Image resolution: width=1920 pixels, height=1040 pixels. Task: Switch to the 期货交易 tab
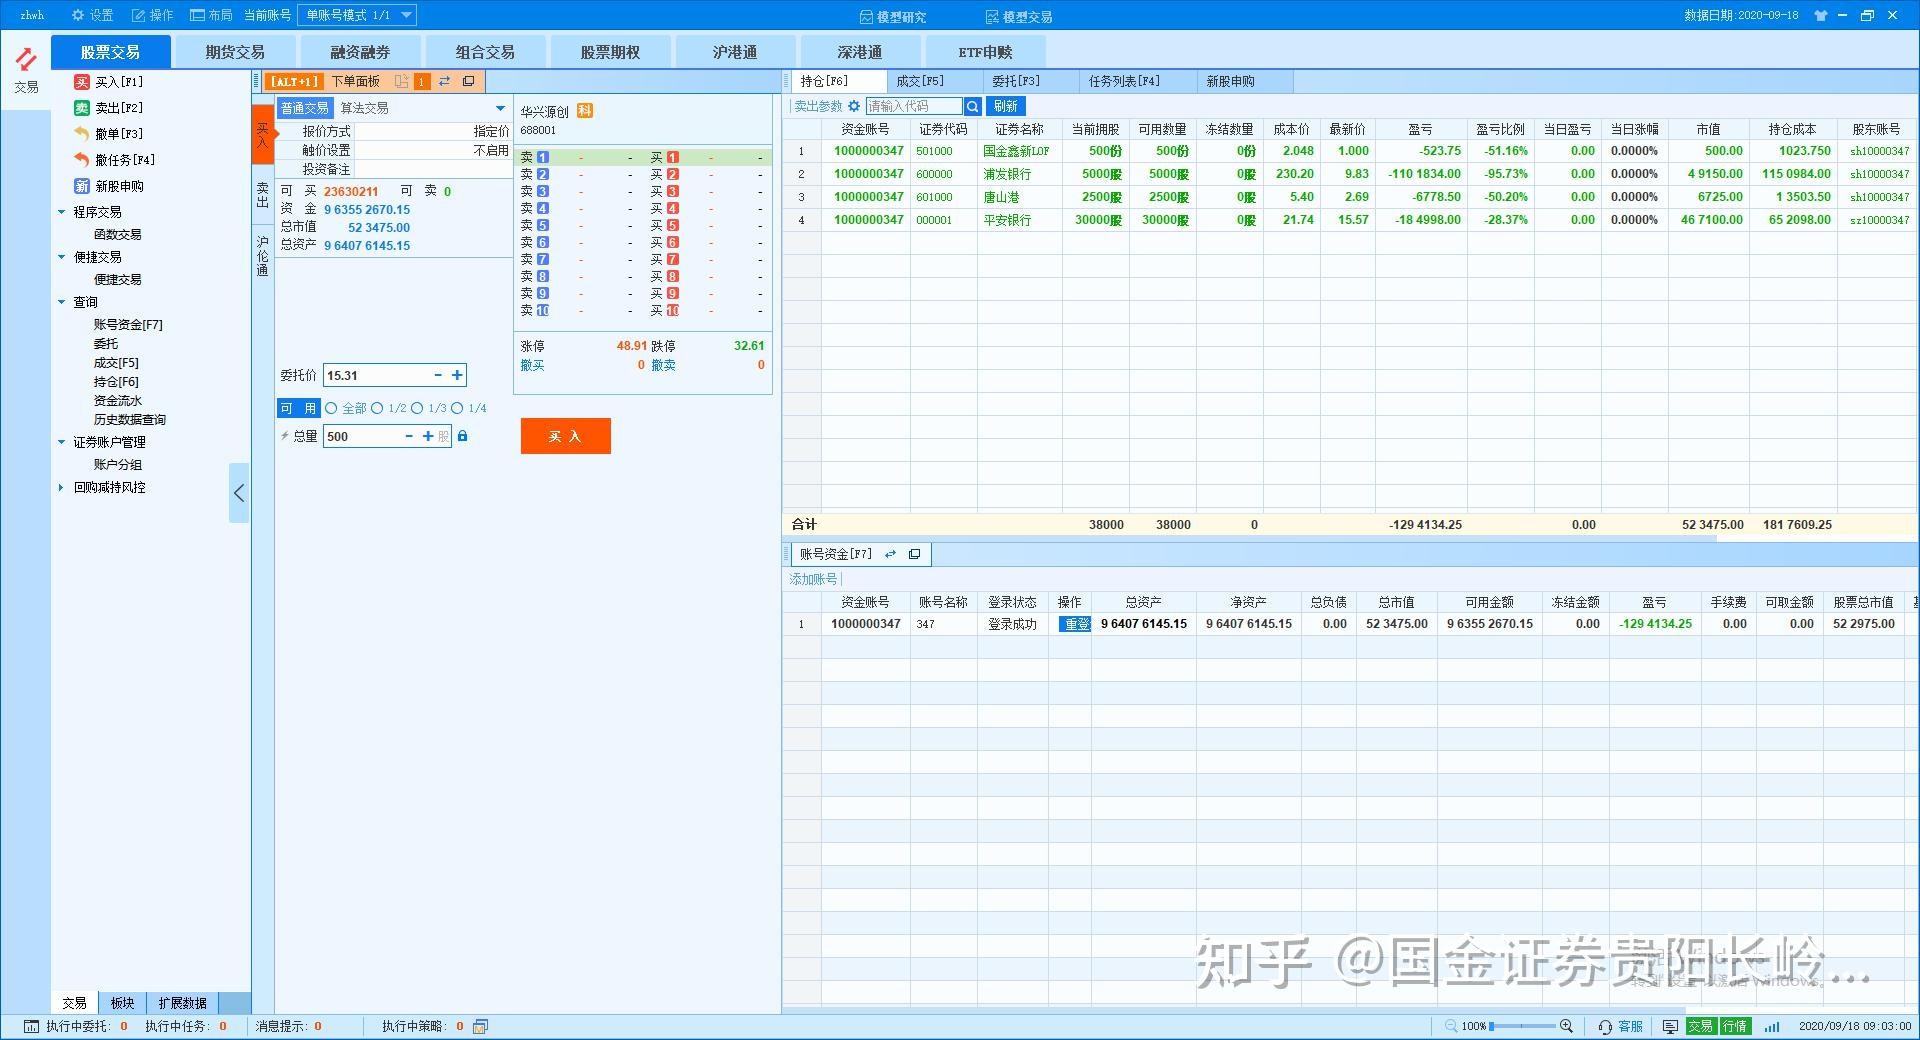[x=233, y=51]
